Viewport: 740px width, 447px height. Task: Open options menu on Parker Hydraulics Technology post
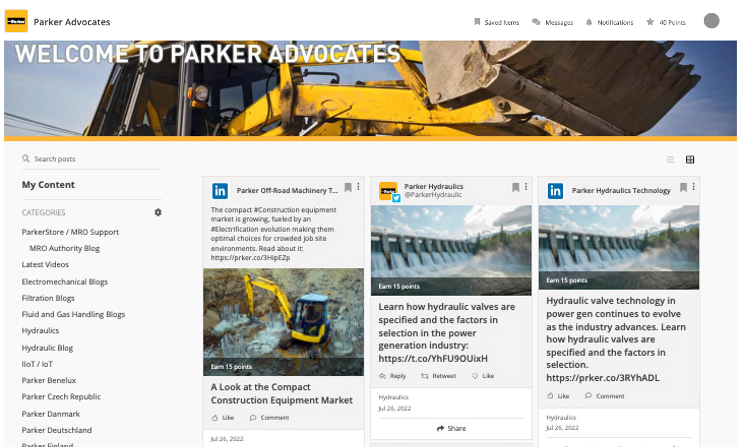point(694,188)
